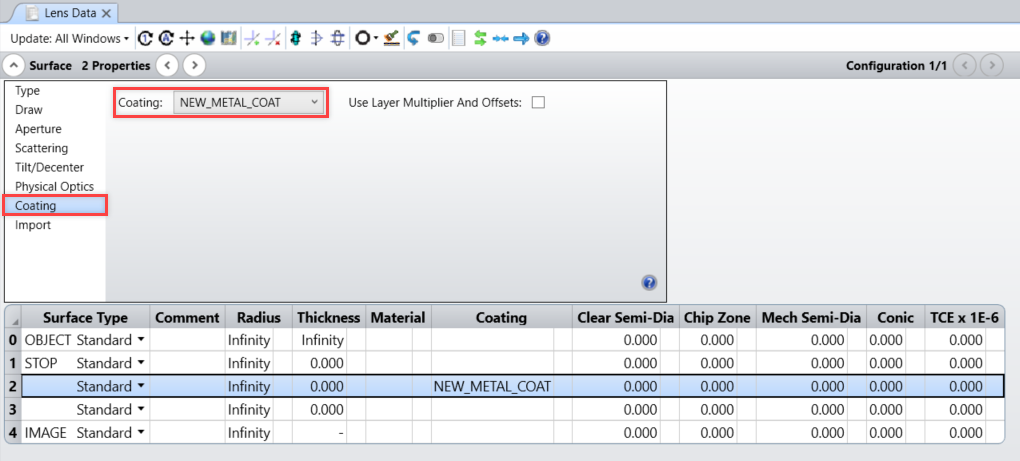The width and height of the screenshot is (1020, 461).
Task: Go to previous surface properties
Action: (167, 66)
